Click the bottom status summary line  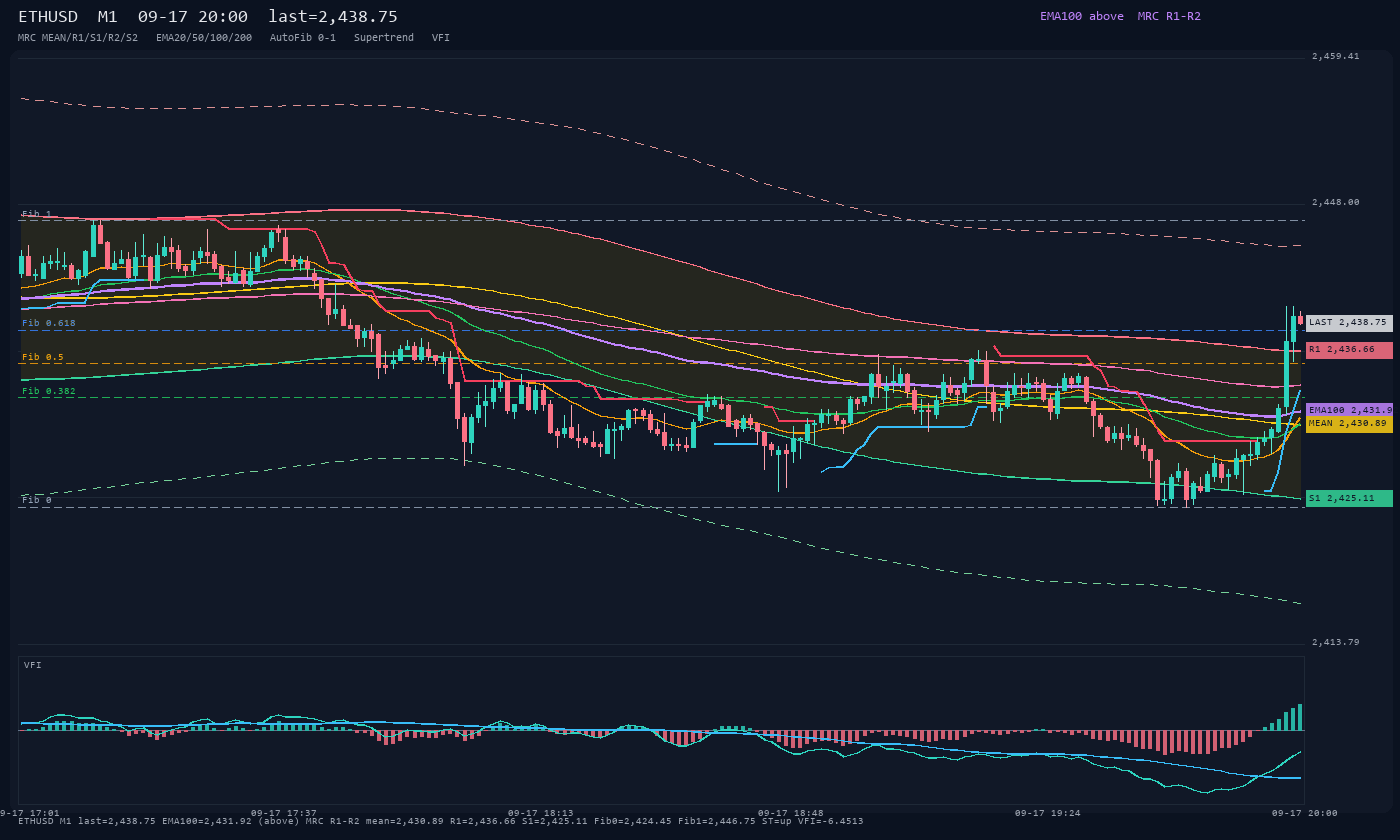(x=441, y=821)
